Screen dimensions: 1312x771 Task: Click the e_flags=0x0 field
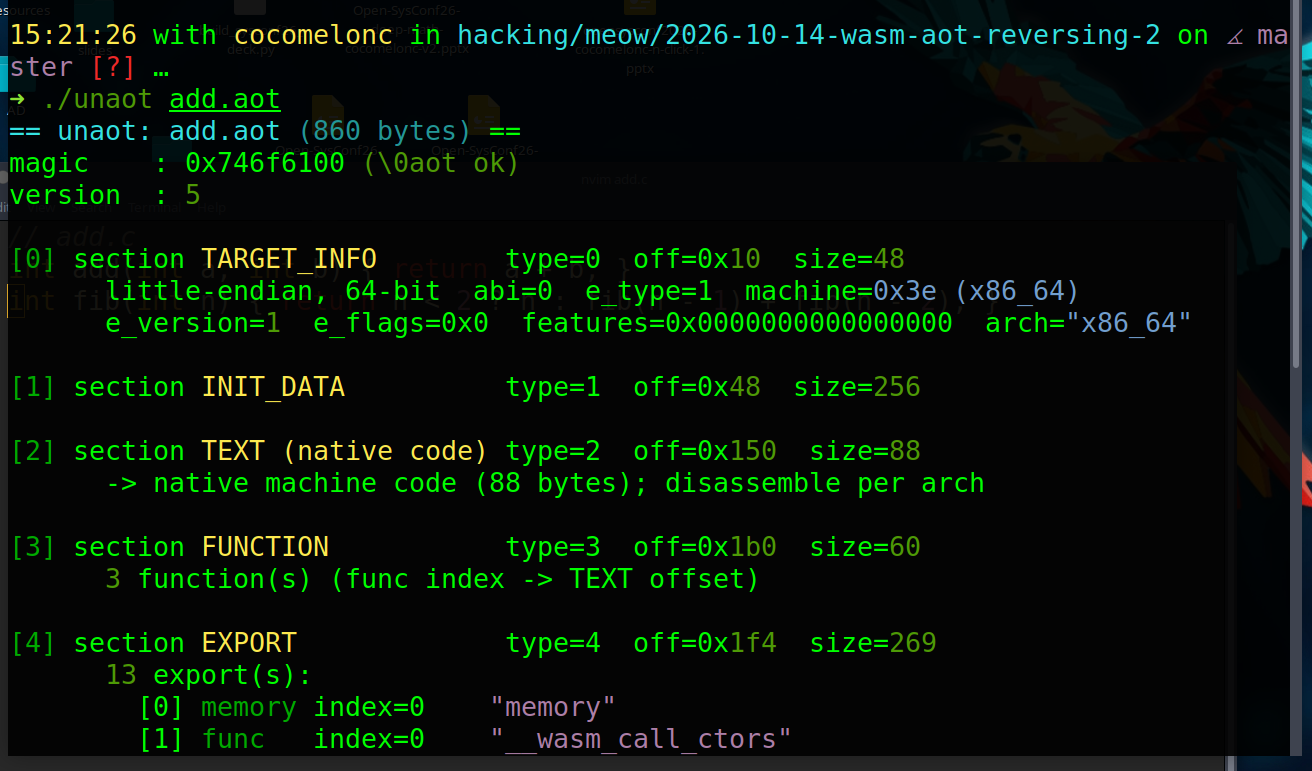(401, 323)
